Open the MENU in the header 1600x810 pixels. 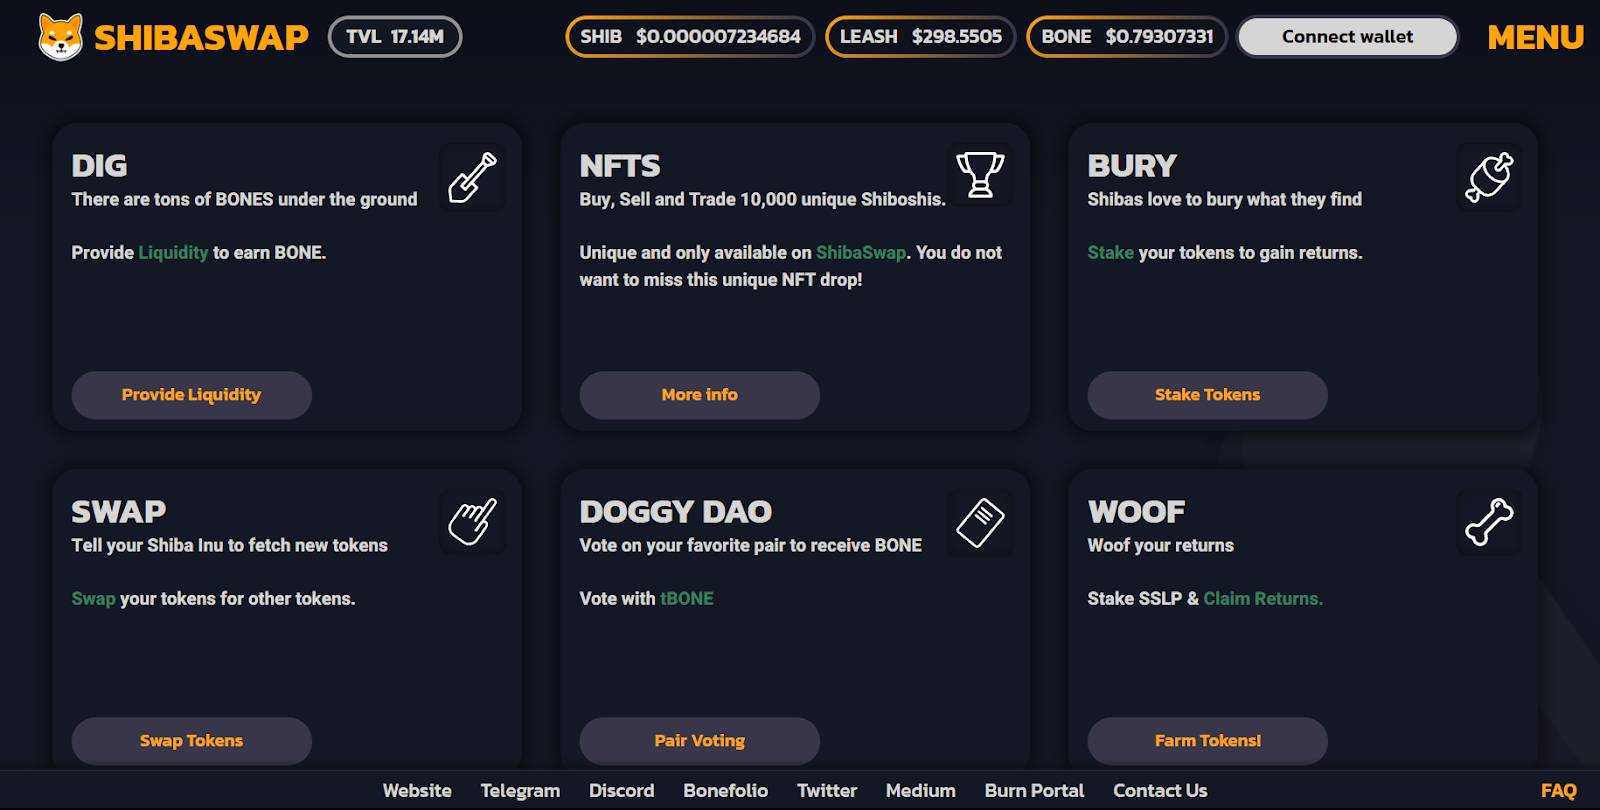[1535, 37]
